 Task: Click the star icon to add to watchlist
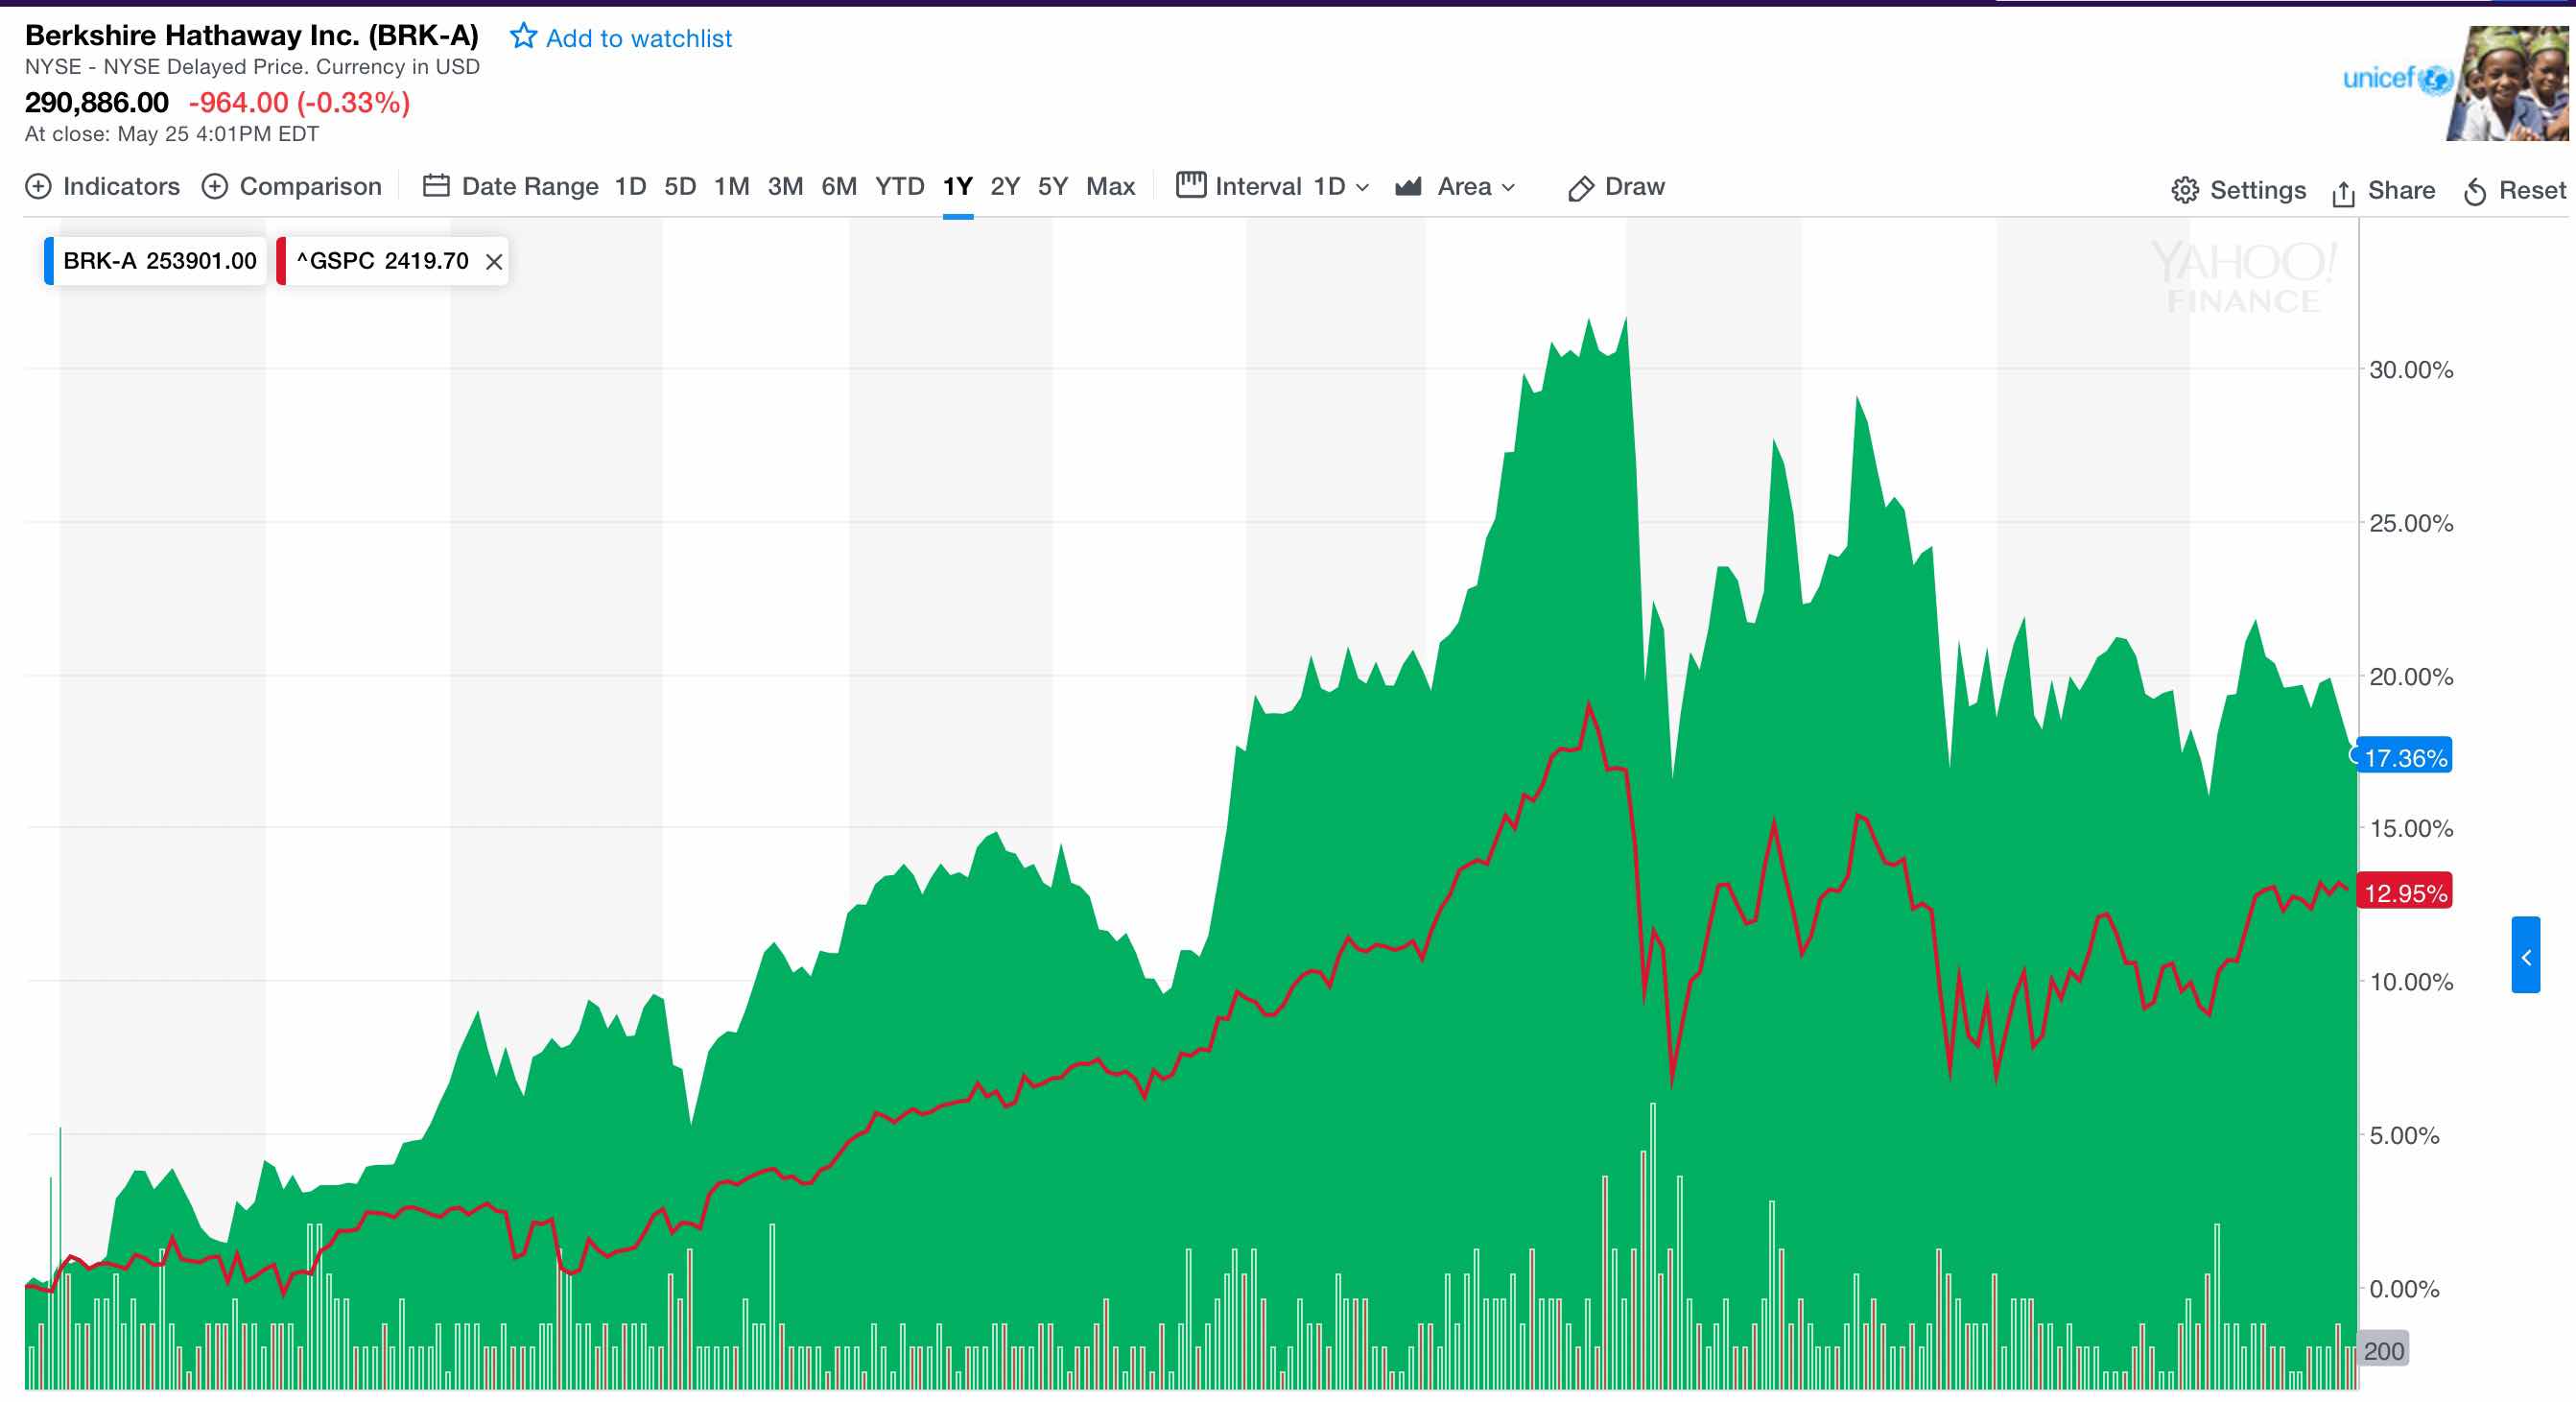[x=523, y=36]
